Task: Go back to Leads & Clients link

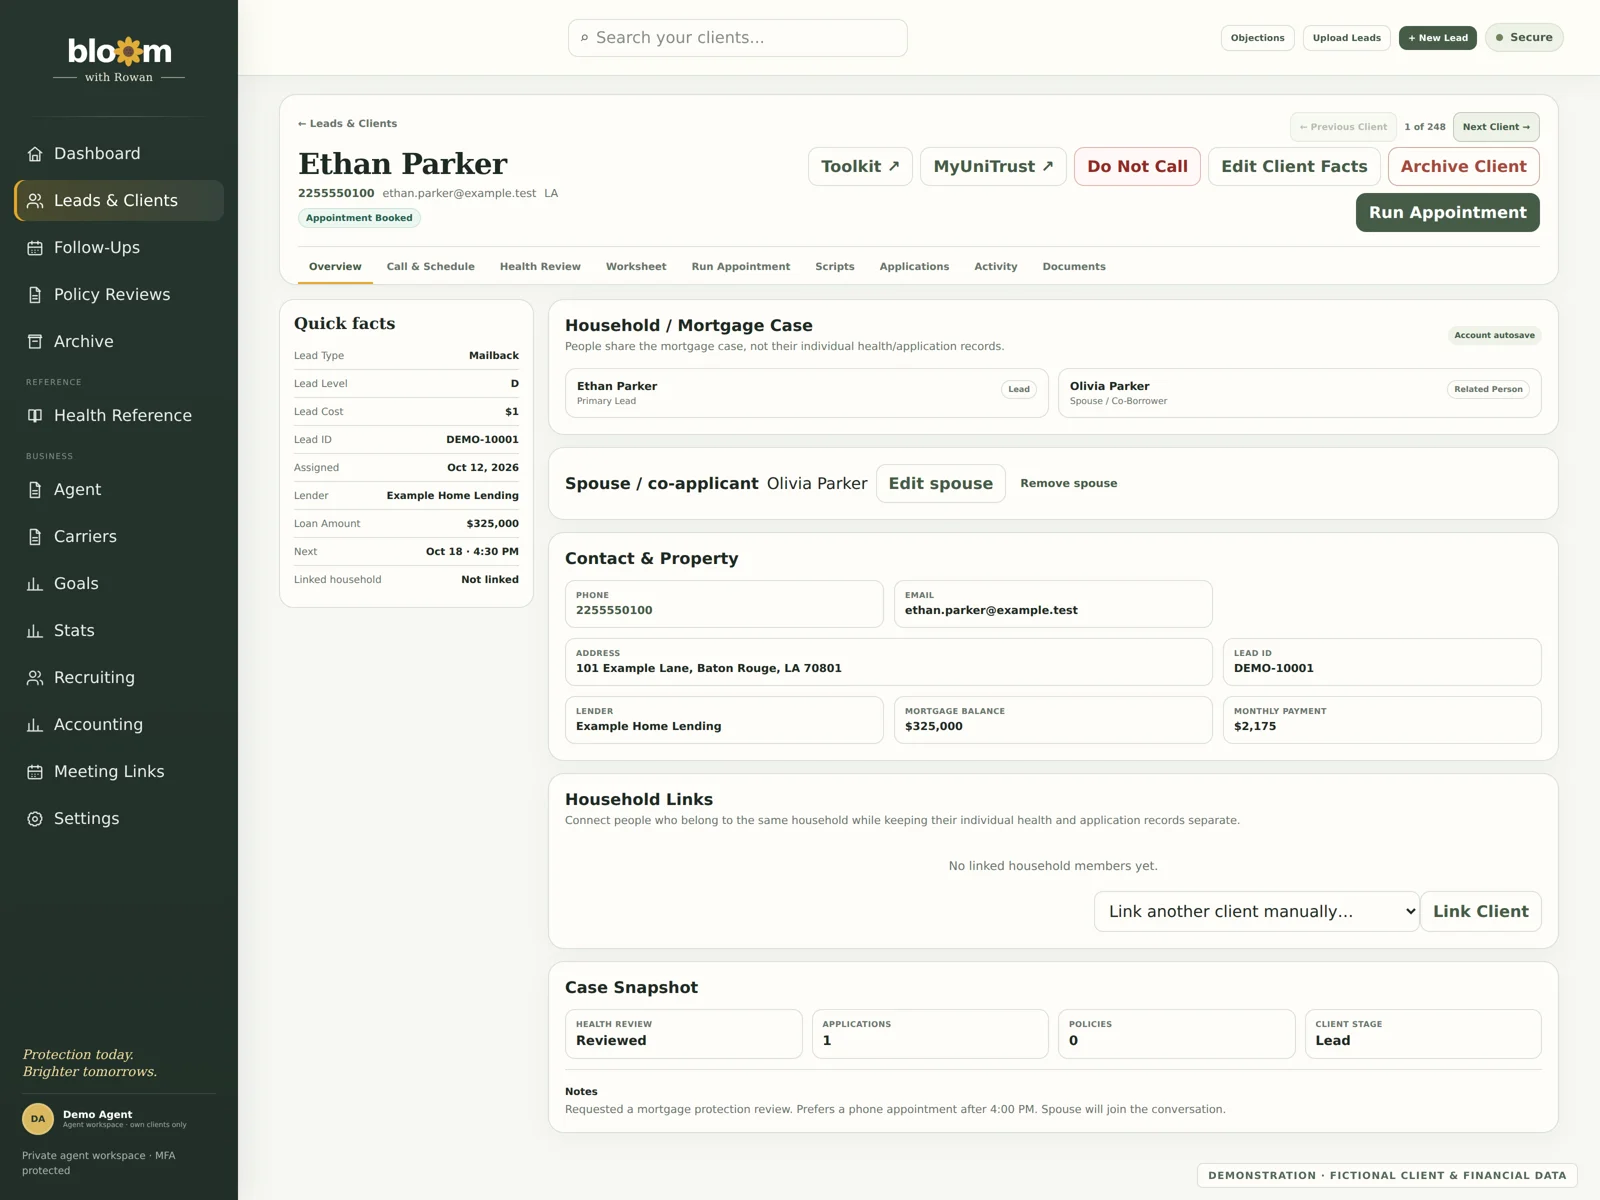Action: [347, 124]
